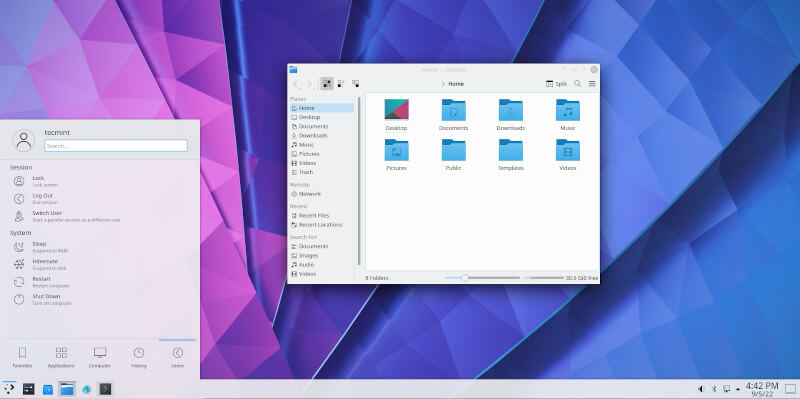Click the launcher Search field
Image resolution: width=800 pixels, height=399 pixels.
click(x=116, y=145)
